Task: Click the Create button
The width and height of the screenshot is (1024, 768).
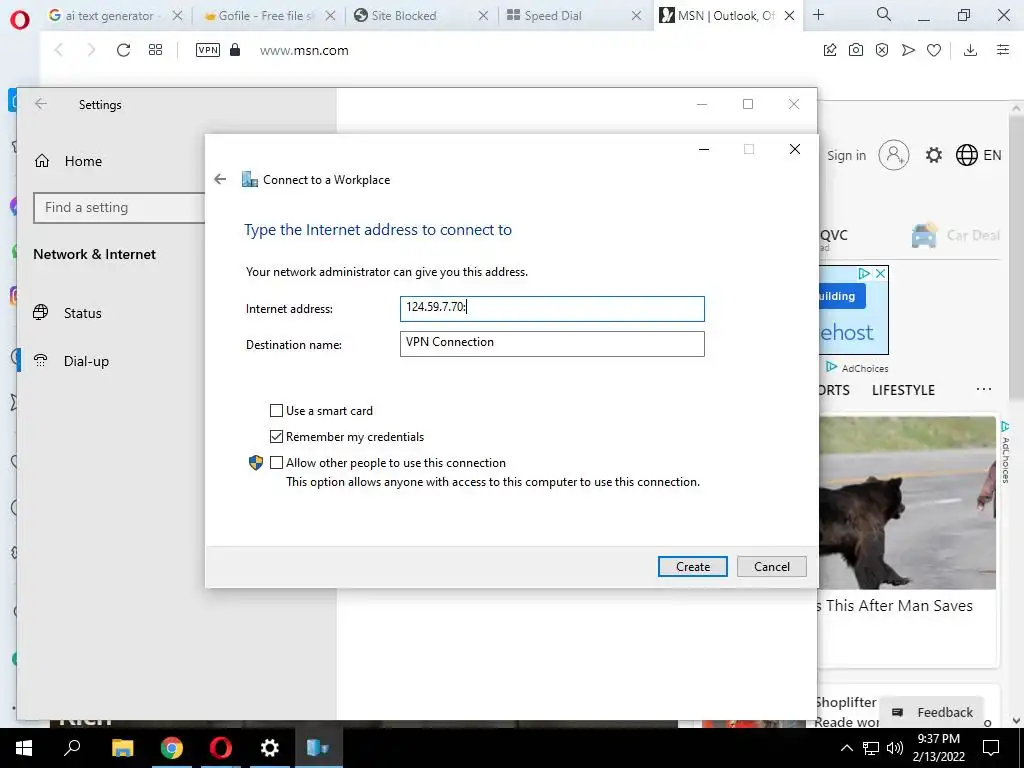Action: pyautogui.click(x=693, y=567)
